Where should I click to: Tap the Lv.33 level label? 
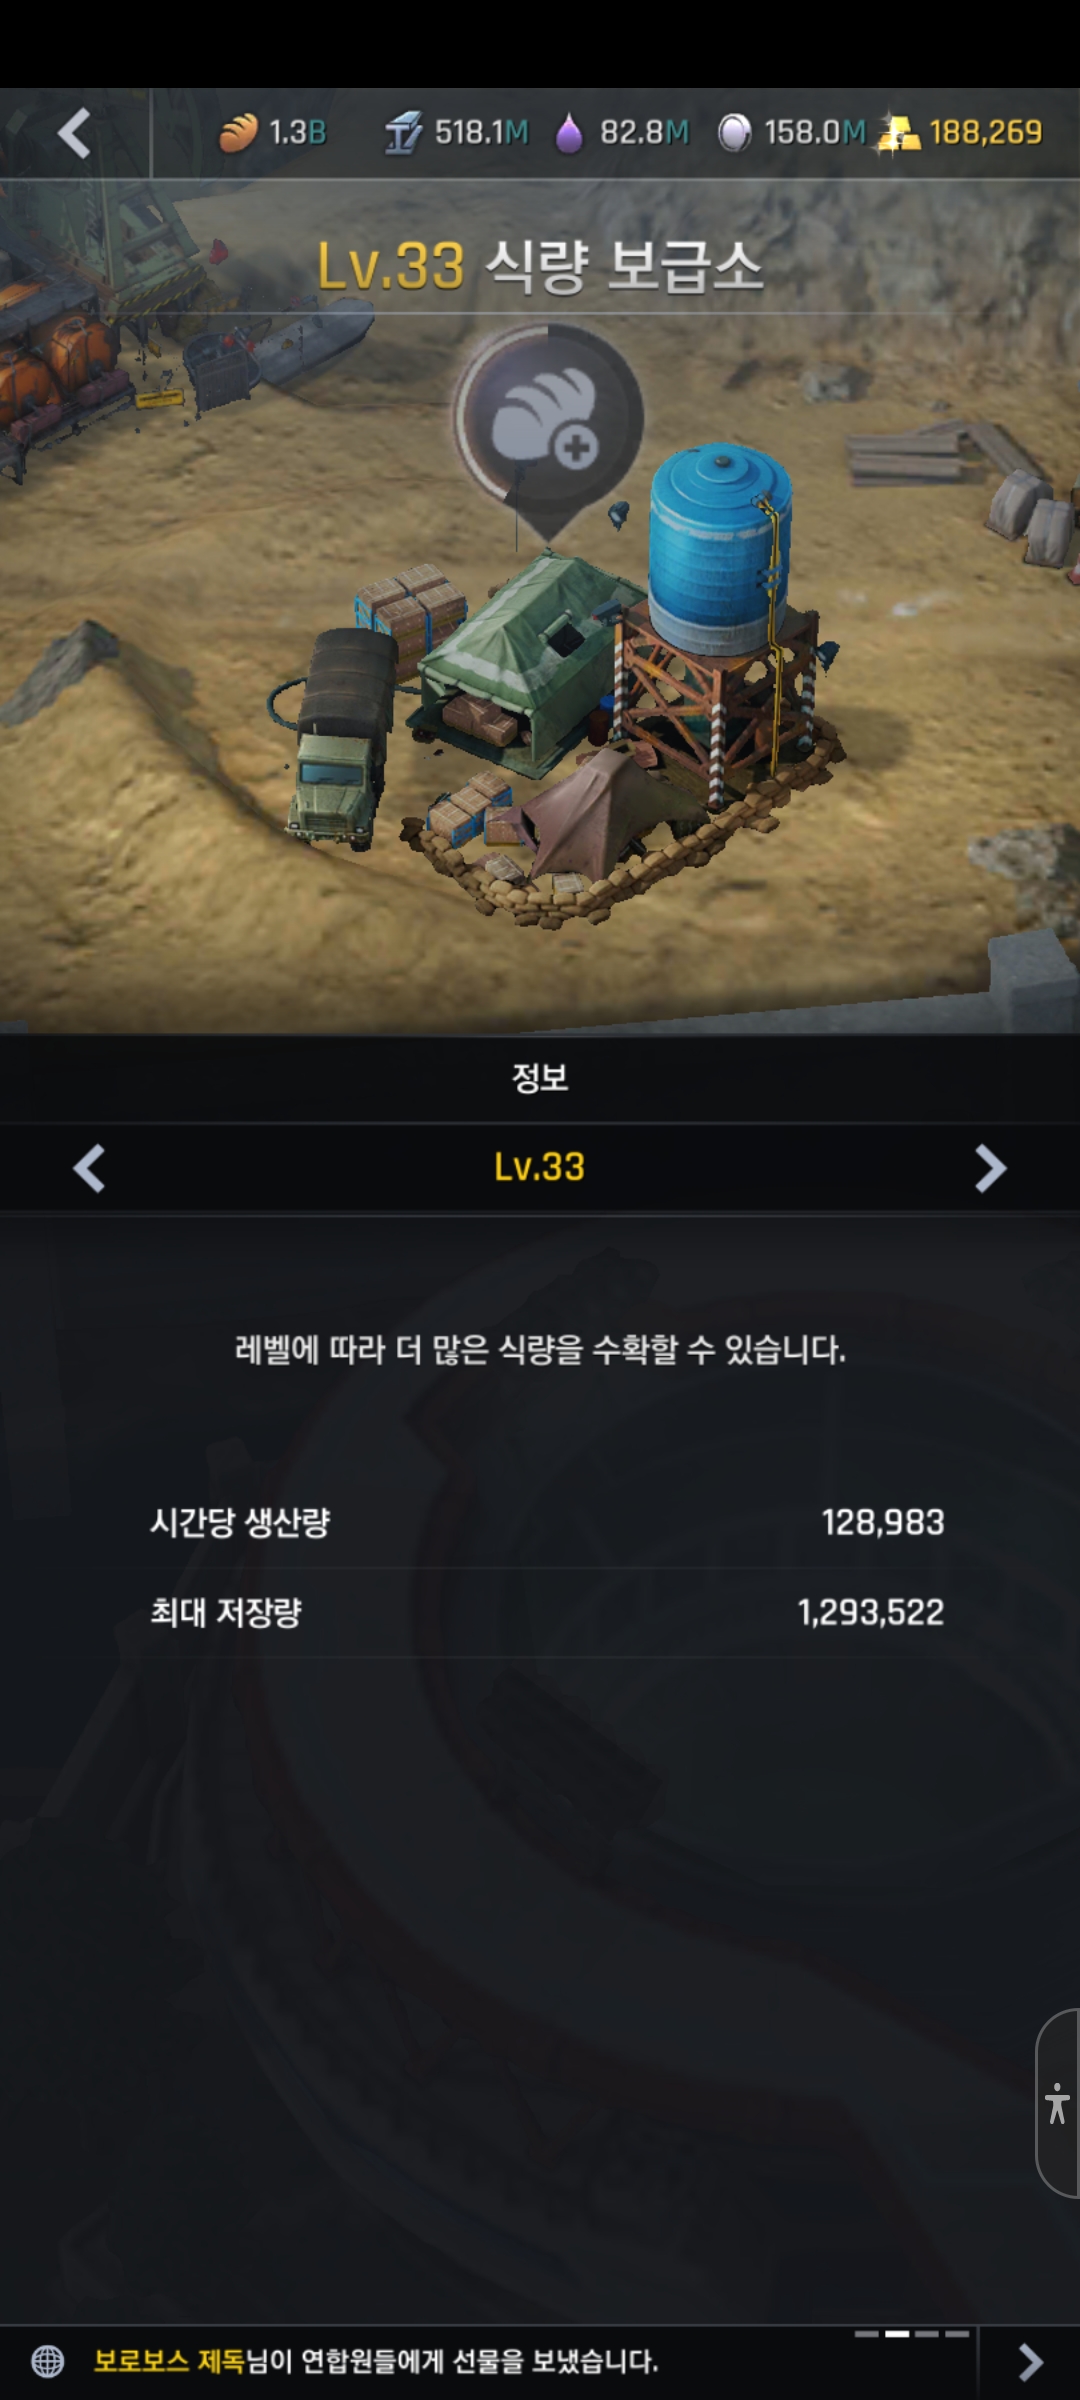[540, 1167]
